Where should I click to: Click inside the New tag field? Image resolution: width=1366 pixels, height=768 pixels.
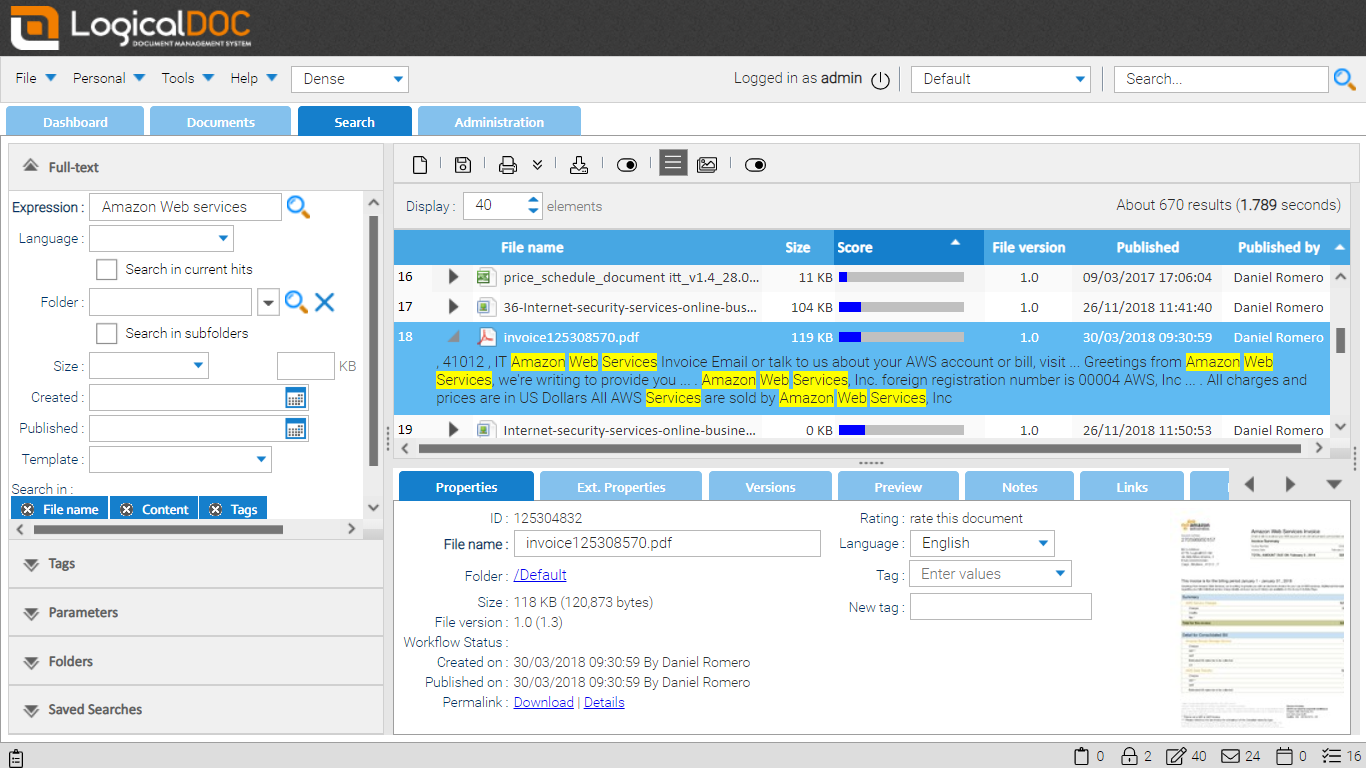tap(1000, 606)
